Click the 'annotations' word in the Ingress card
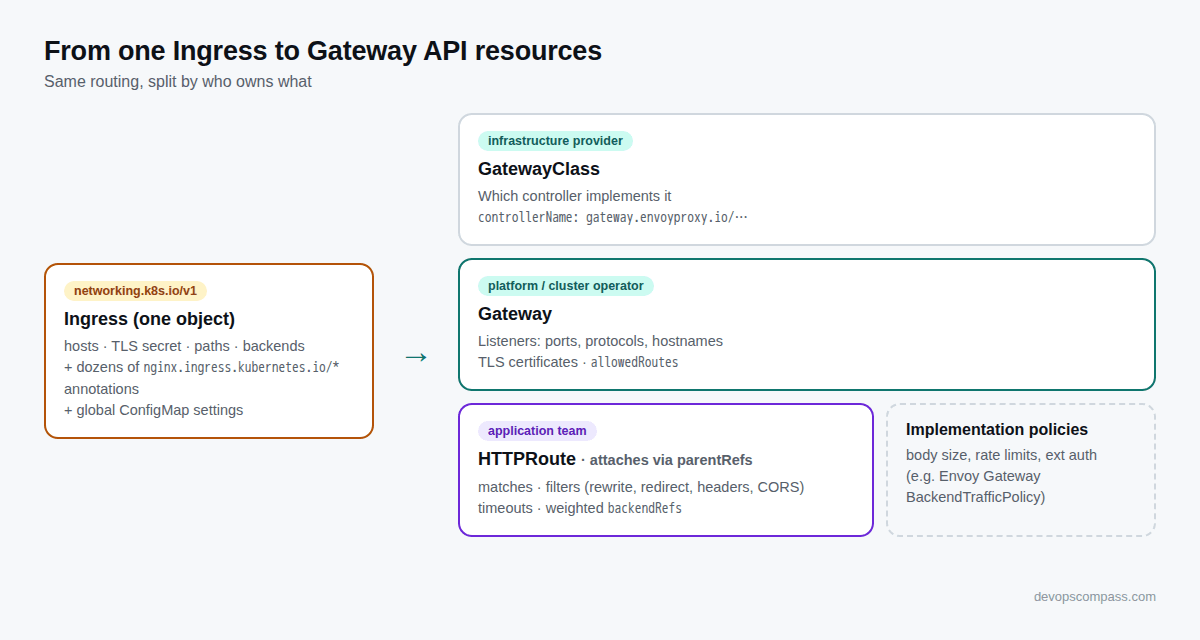Screen dimensions: 1200x640 102,389
